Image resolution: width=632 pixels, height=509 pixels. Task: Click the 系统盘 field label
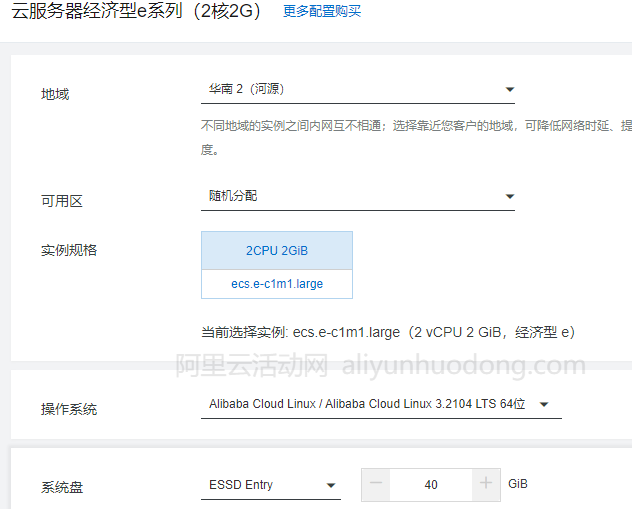coord(62,488)
